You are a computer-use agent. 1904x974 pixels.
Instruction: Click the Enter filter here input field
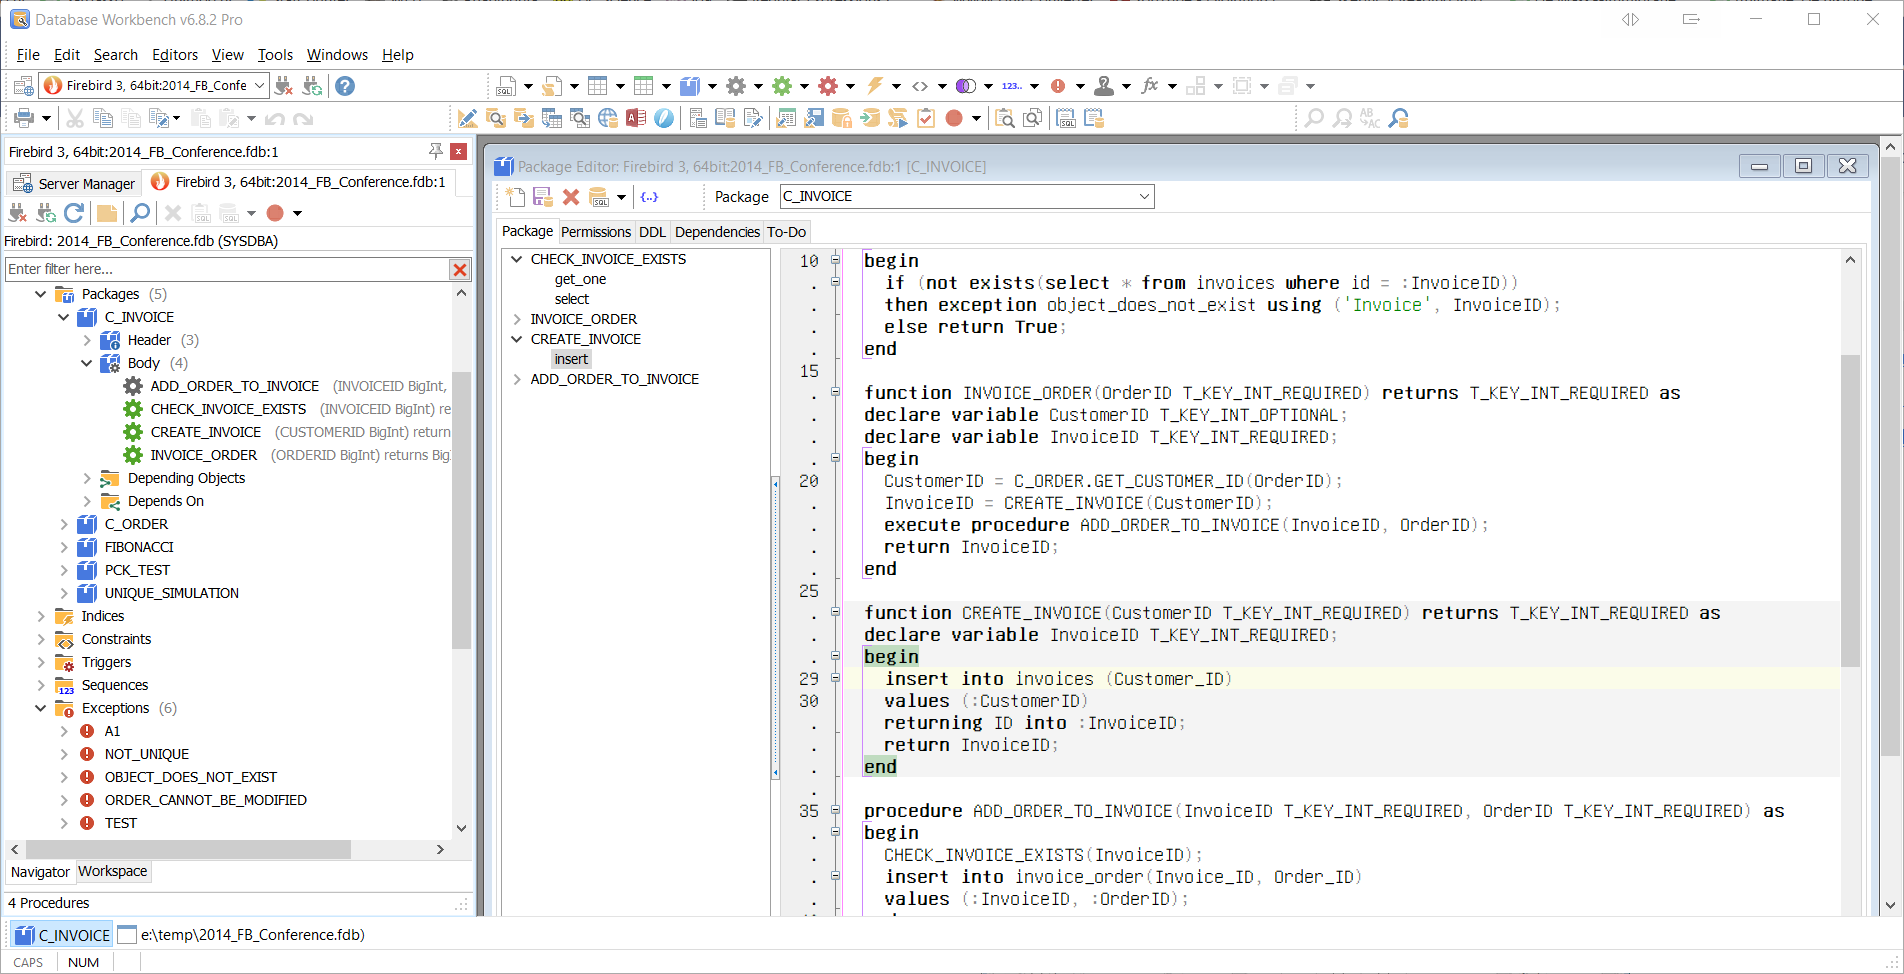click(227, 269)
